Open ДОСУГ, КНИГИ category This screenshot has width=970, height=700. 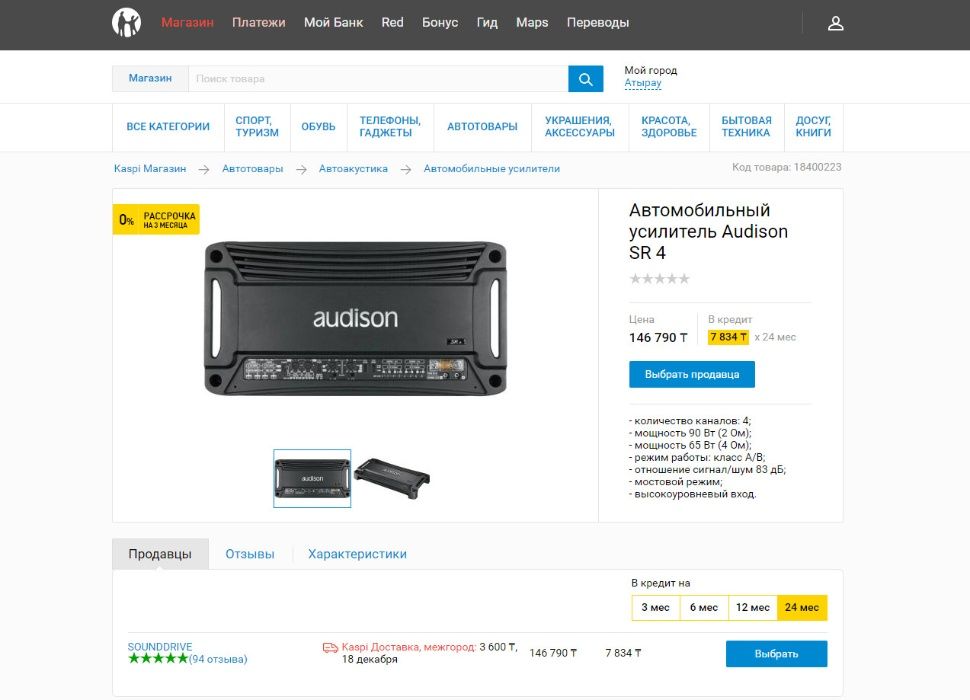point(813,127)
